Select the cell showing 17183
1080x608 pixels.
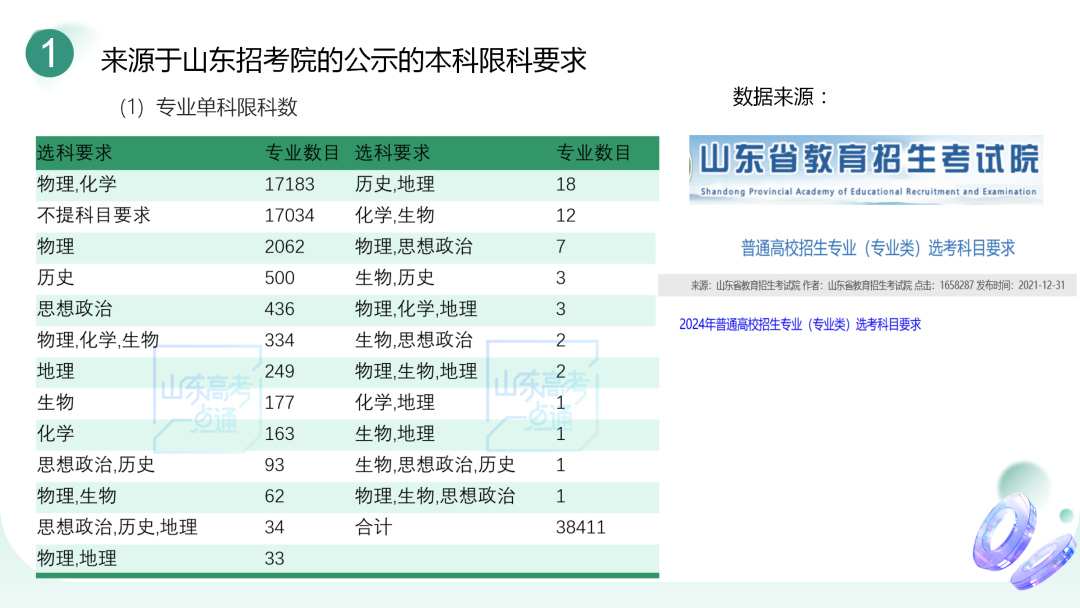click(x=289, y=184)
